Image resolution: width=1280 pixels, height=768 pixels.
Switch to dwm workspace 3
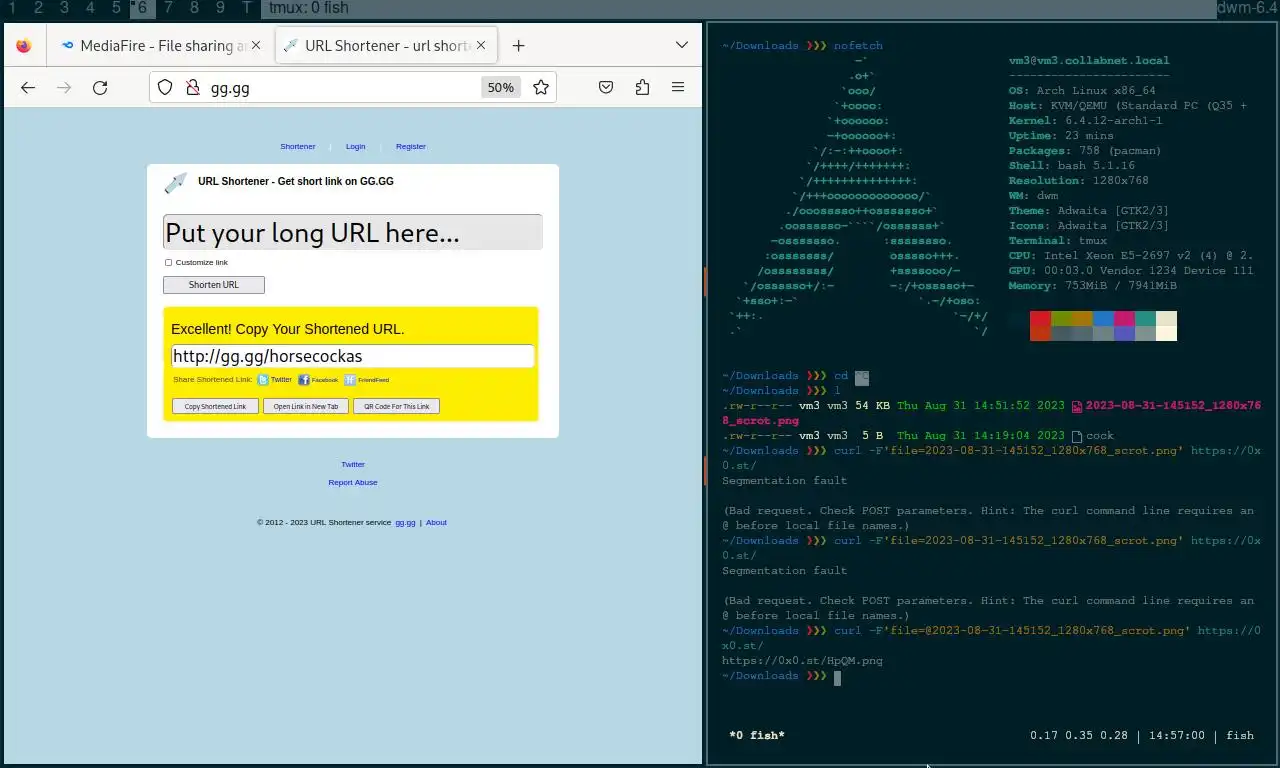tap(64, 8)
